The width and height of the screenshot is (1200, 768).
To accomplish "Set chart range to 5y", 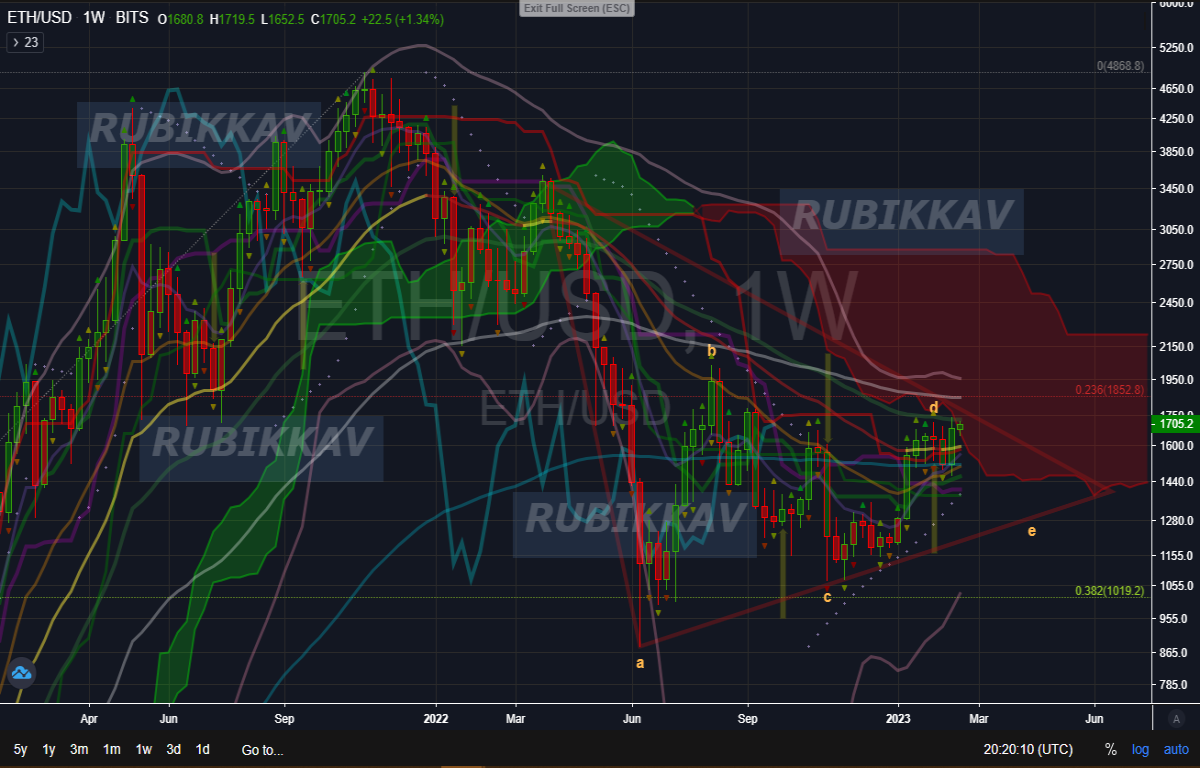I will pyautogui.click(x=20, y=749).
